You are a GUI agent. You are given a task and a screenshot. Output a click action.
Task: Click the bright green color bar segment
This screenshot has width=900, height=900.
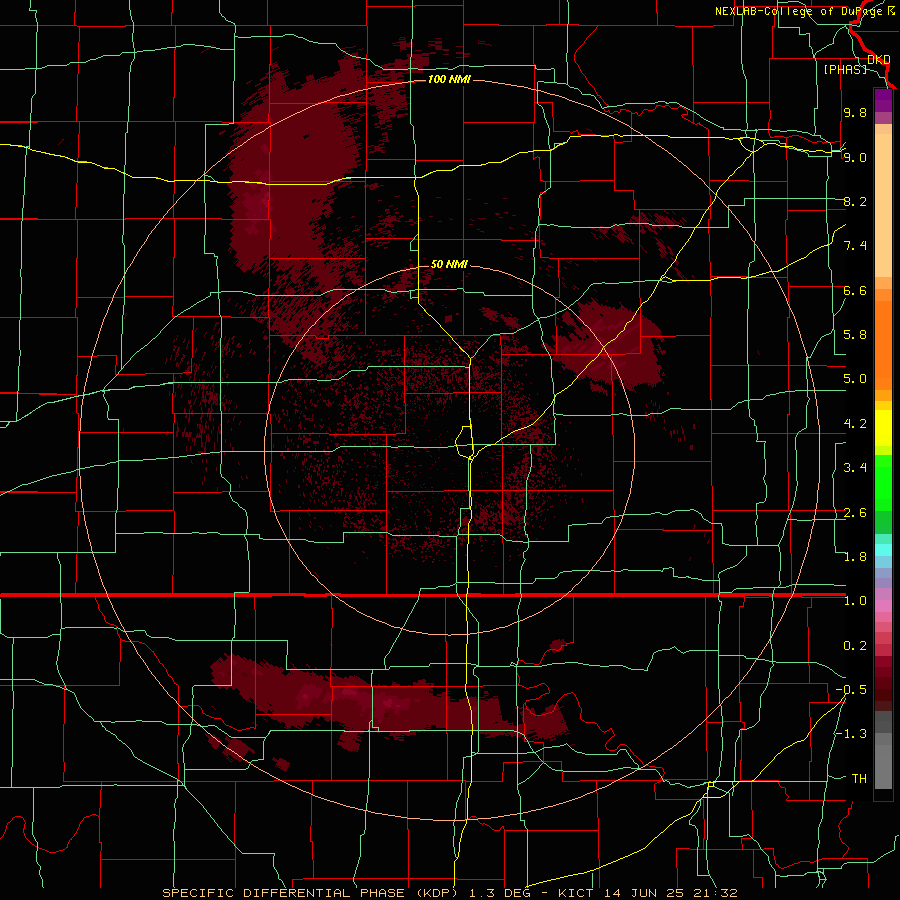tap(883, 483)
